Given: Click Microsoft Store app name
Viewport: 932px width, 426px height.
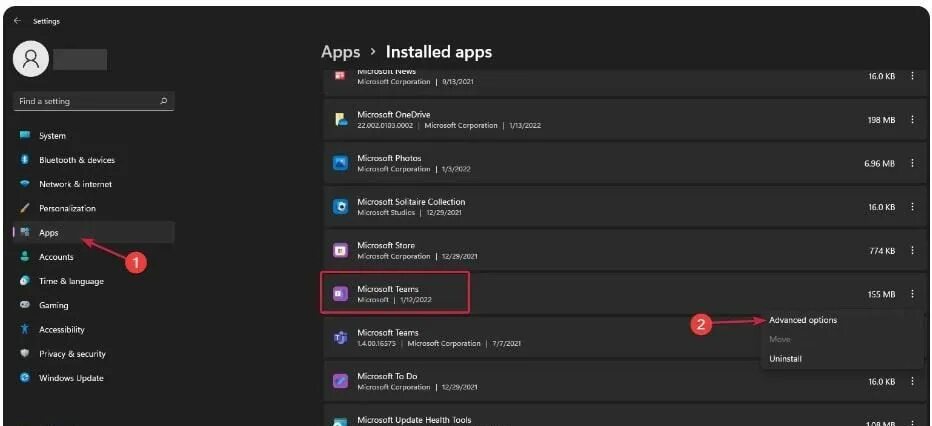Looking at the screenshot, I should pos(386,245).
